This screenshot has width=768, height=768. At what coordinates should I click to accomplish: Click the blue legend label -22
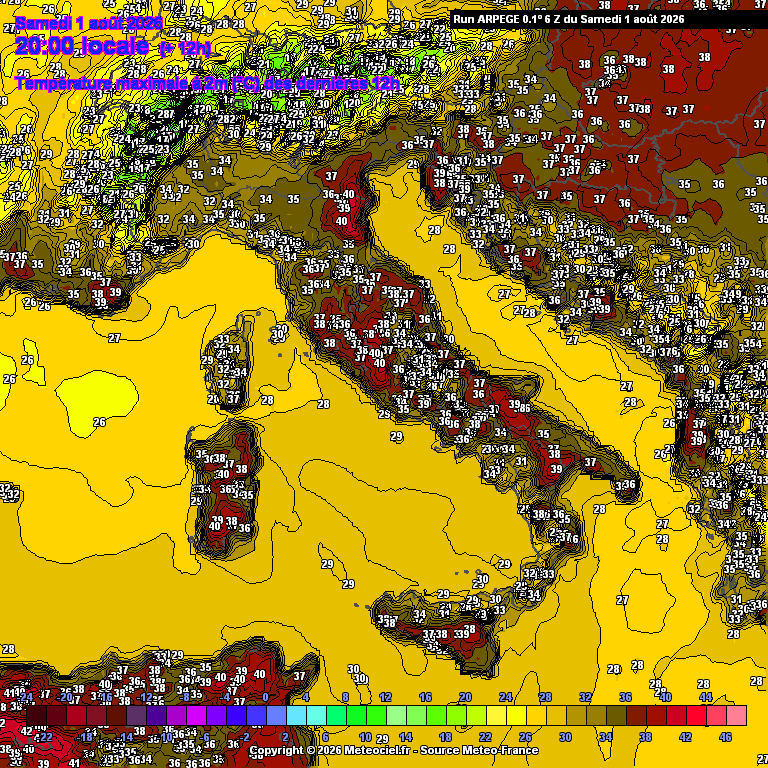point(45,737)
